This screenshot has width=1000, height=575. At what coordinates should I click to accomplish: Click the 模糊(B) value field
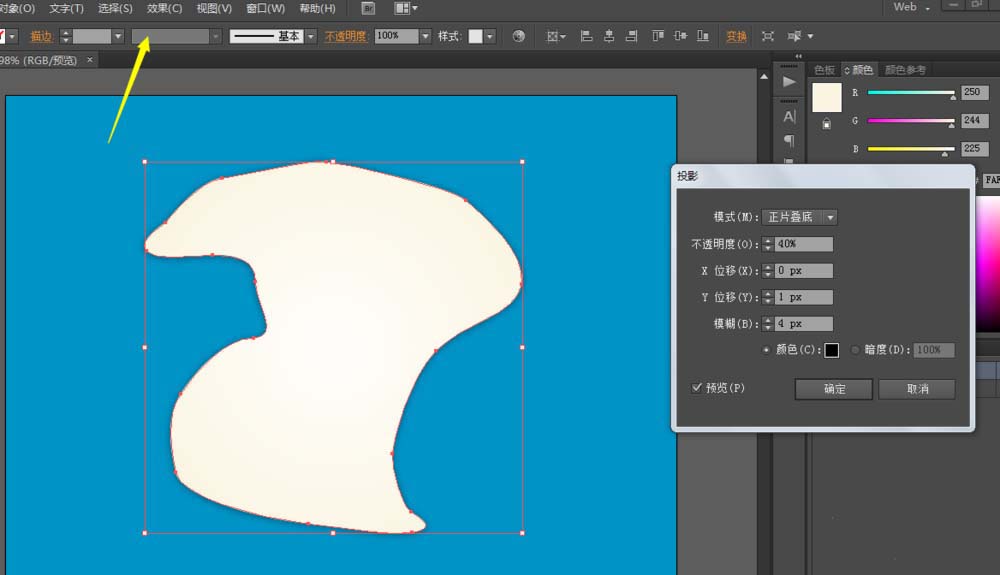click(x=803, y=324)
